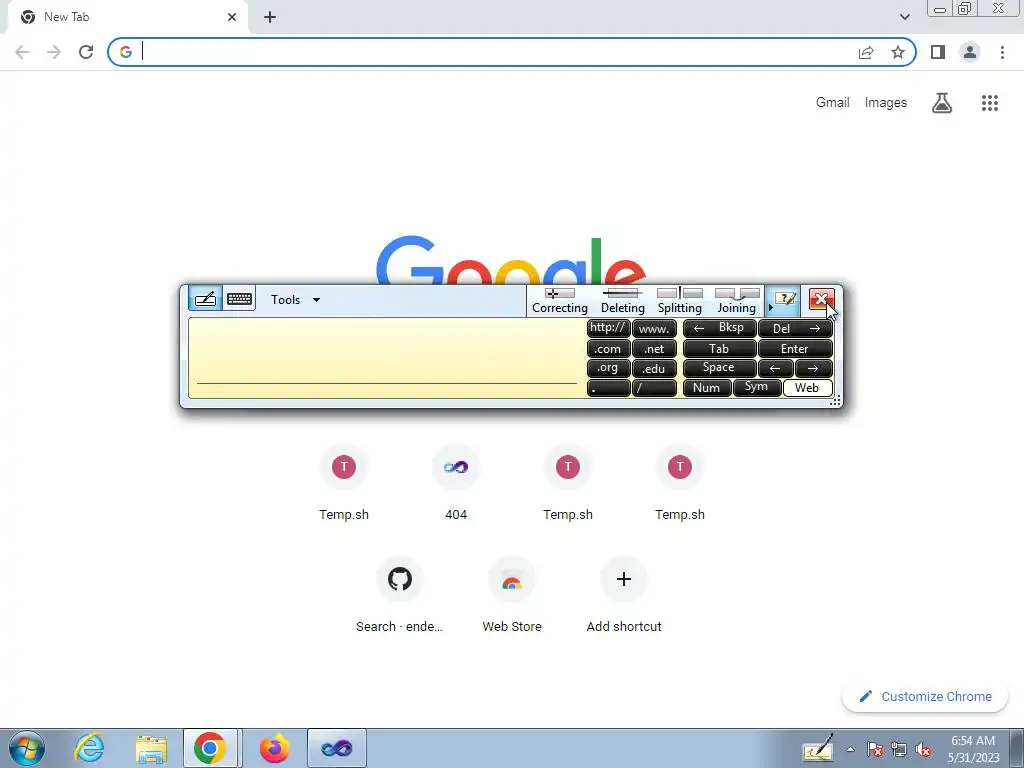The image size is (1024, 768).
Task: Tap the left arrow key beside Space
Action: tap(776, 368)
